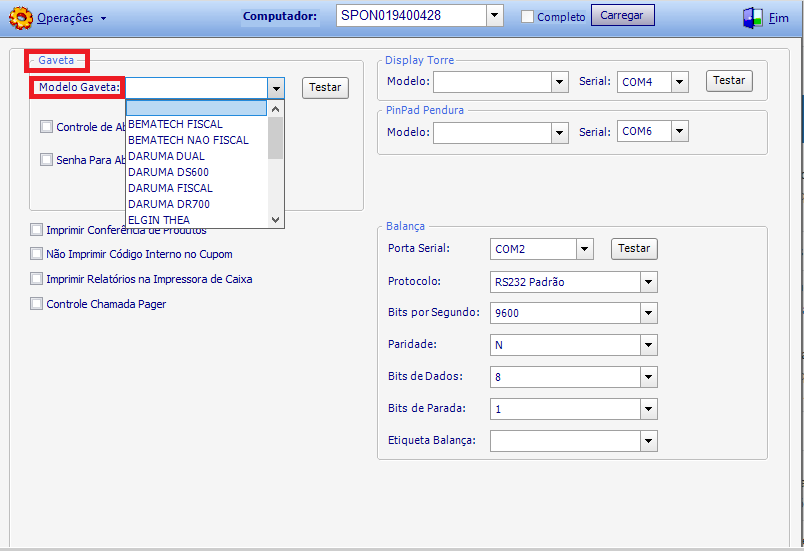The image size is (804, 551).
Task: Enable Não Imprimir Código Interno no Cupom
Action: click(x=36, y=254)
